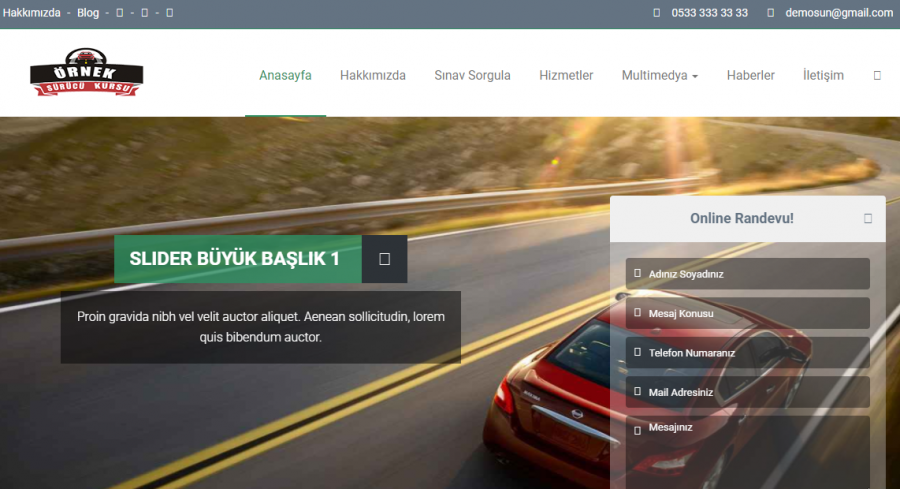Go to Sınav Sorgula in the main menu
This screenshot has height=489, width=900.
click(x=472, y=75)
